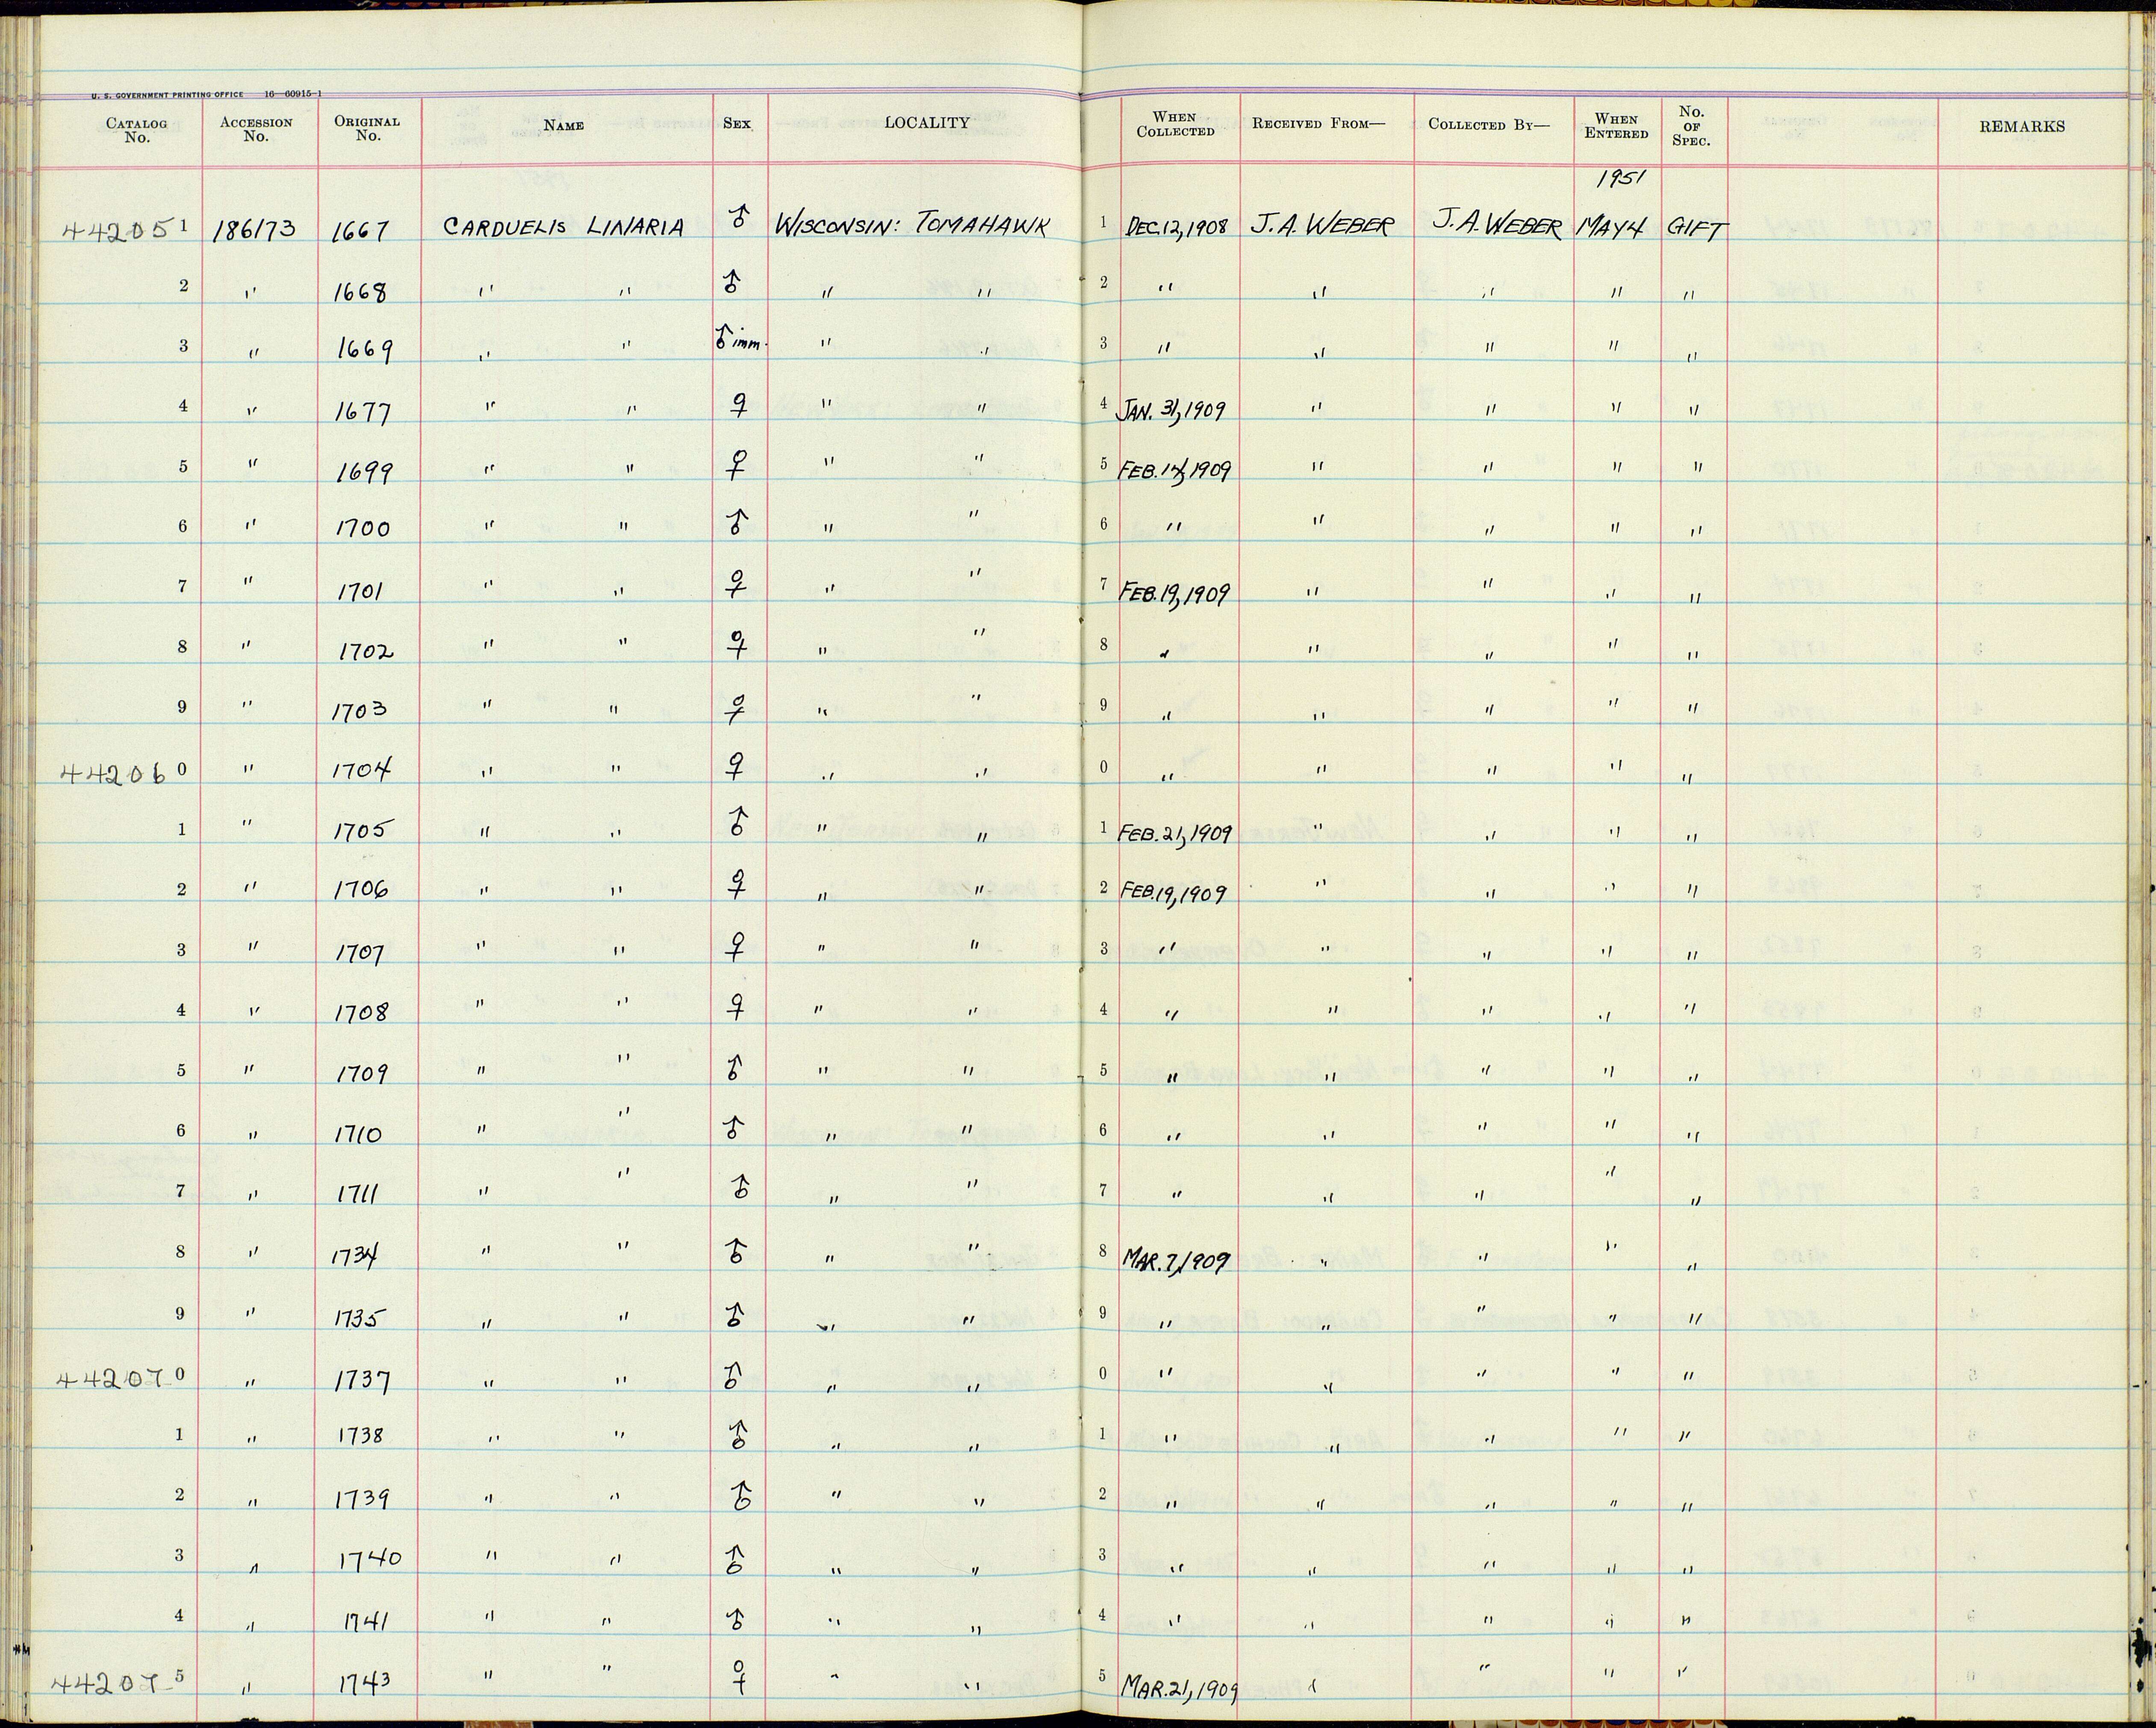The height and width of the screenshot is (1728, 2156).
Task: Click the 'Accession No.' column header
Action: [256, 130]
